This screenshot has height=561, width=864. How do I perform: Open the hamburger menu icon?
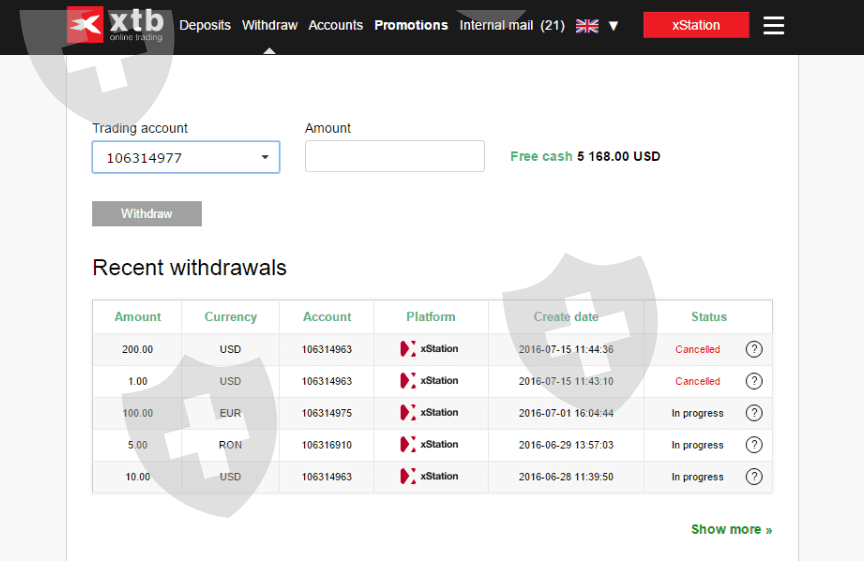774,25
